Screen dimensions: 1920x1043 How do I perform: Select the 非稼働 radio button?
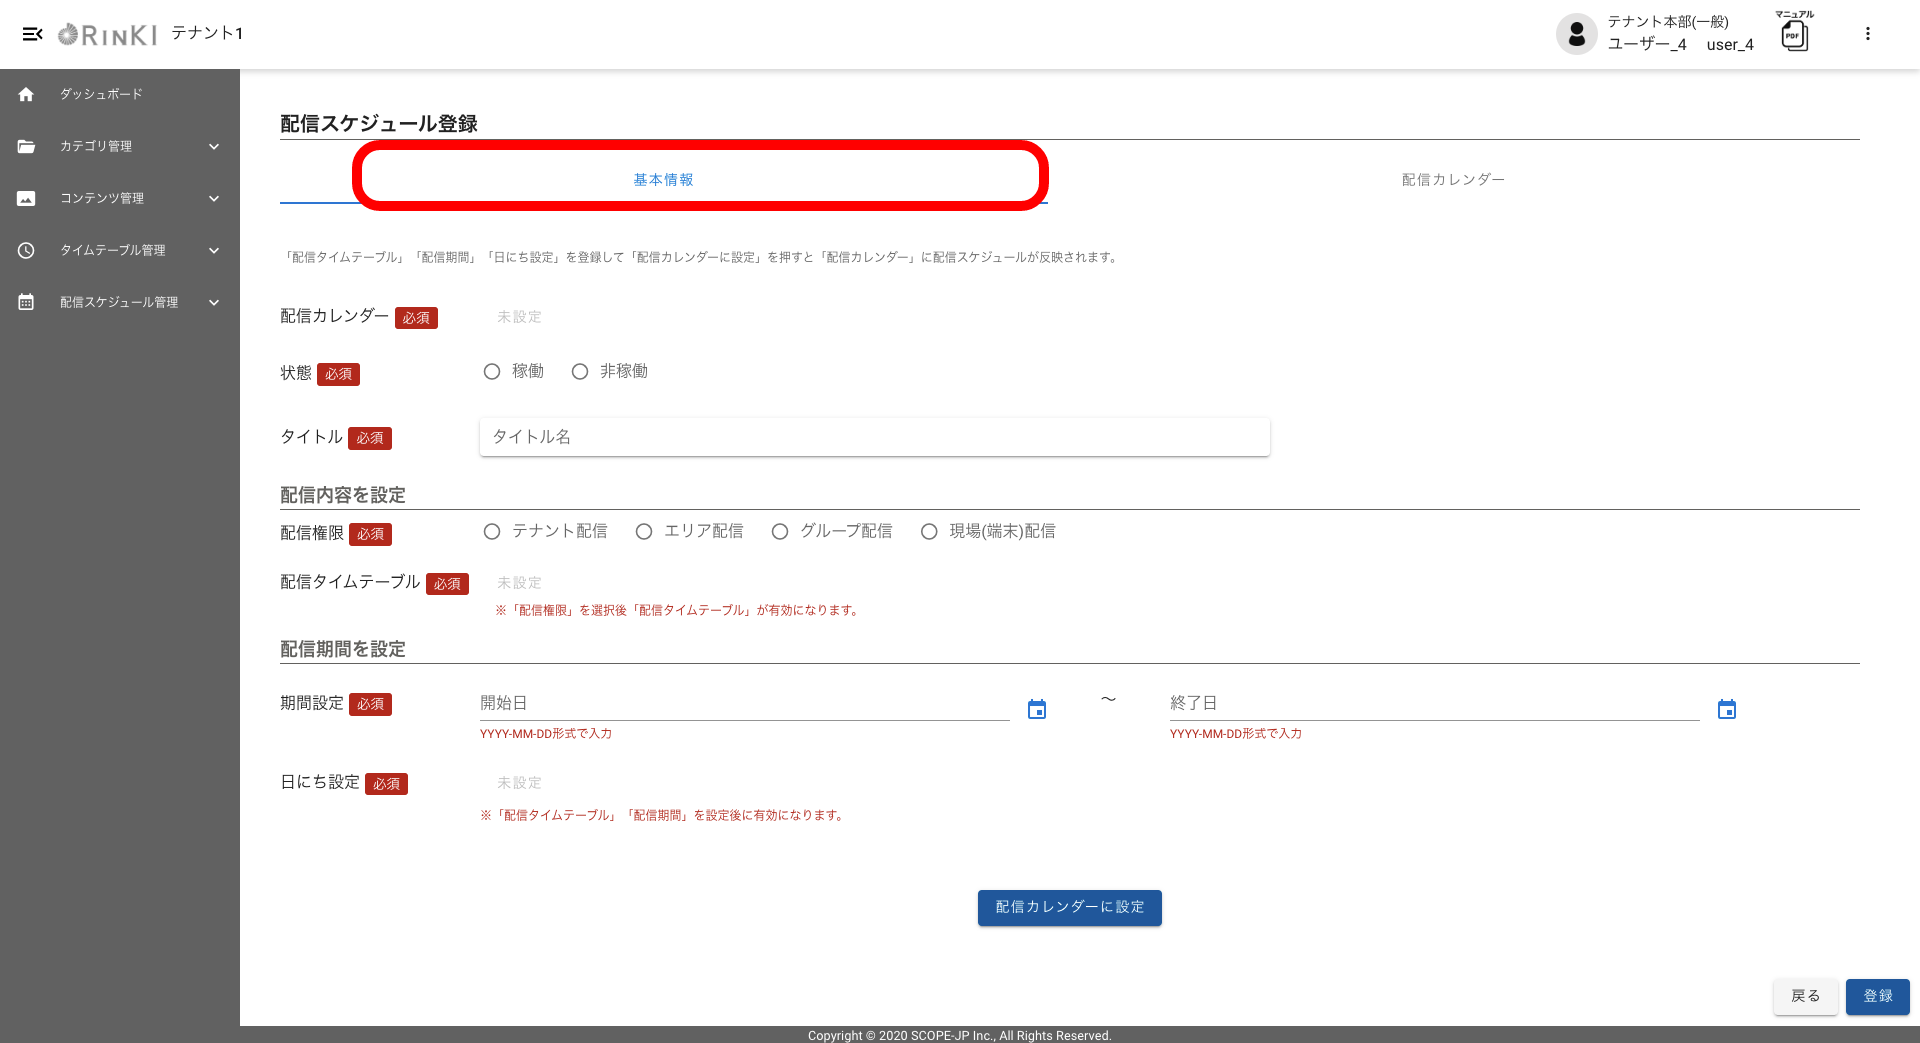pos(580,372)
